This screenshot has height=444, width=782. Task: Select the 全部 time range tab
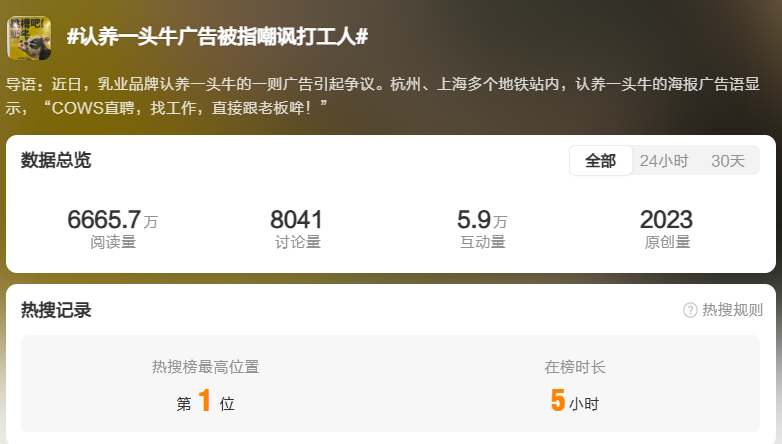600,161
